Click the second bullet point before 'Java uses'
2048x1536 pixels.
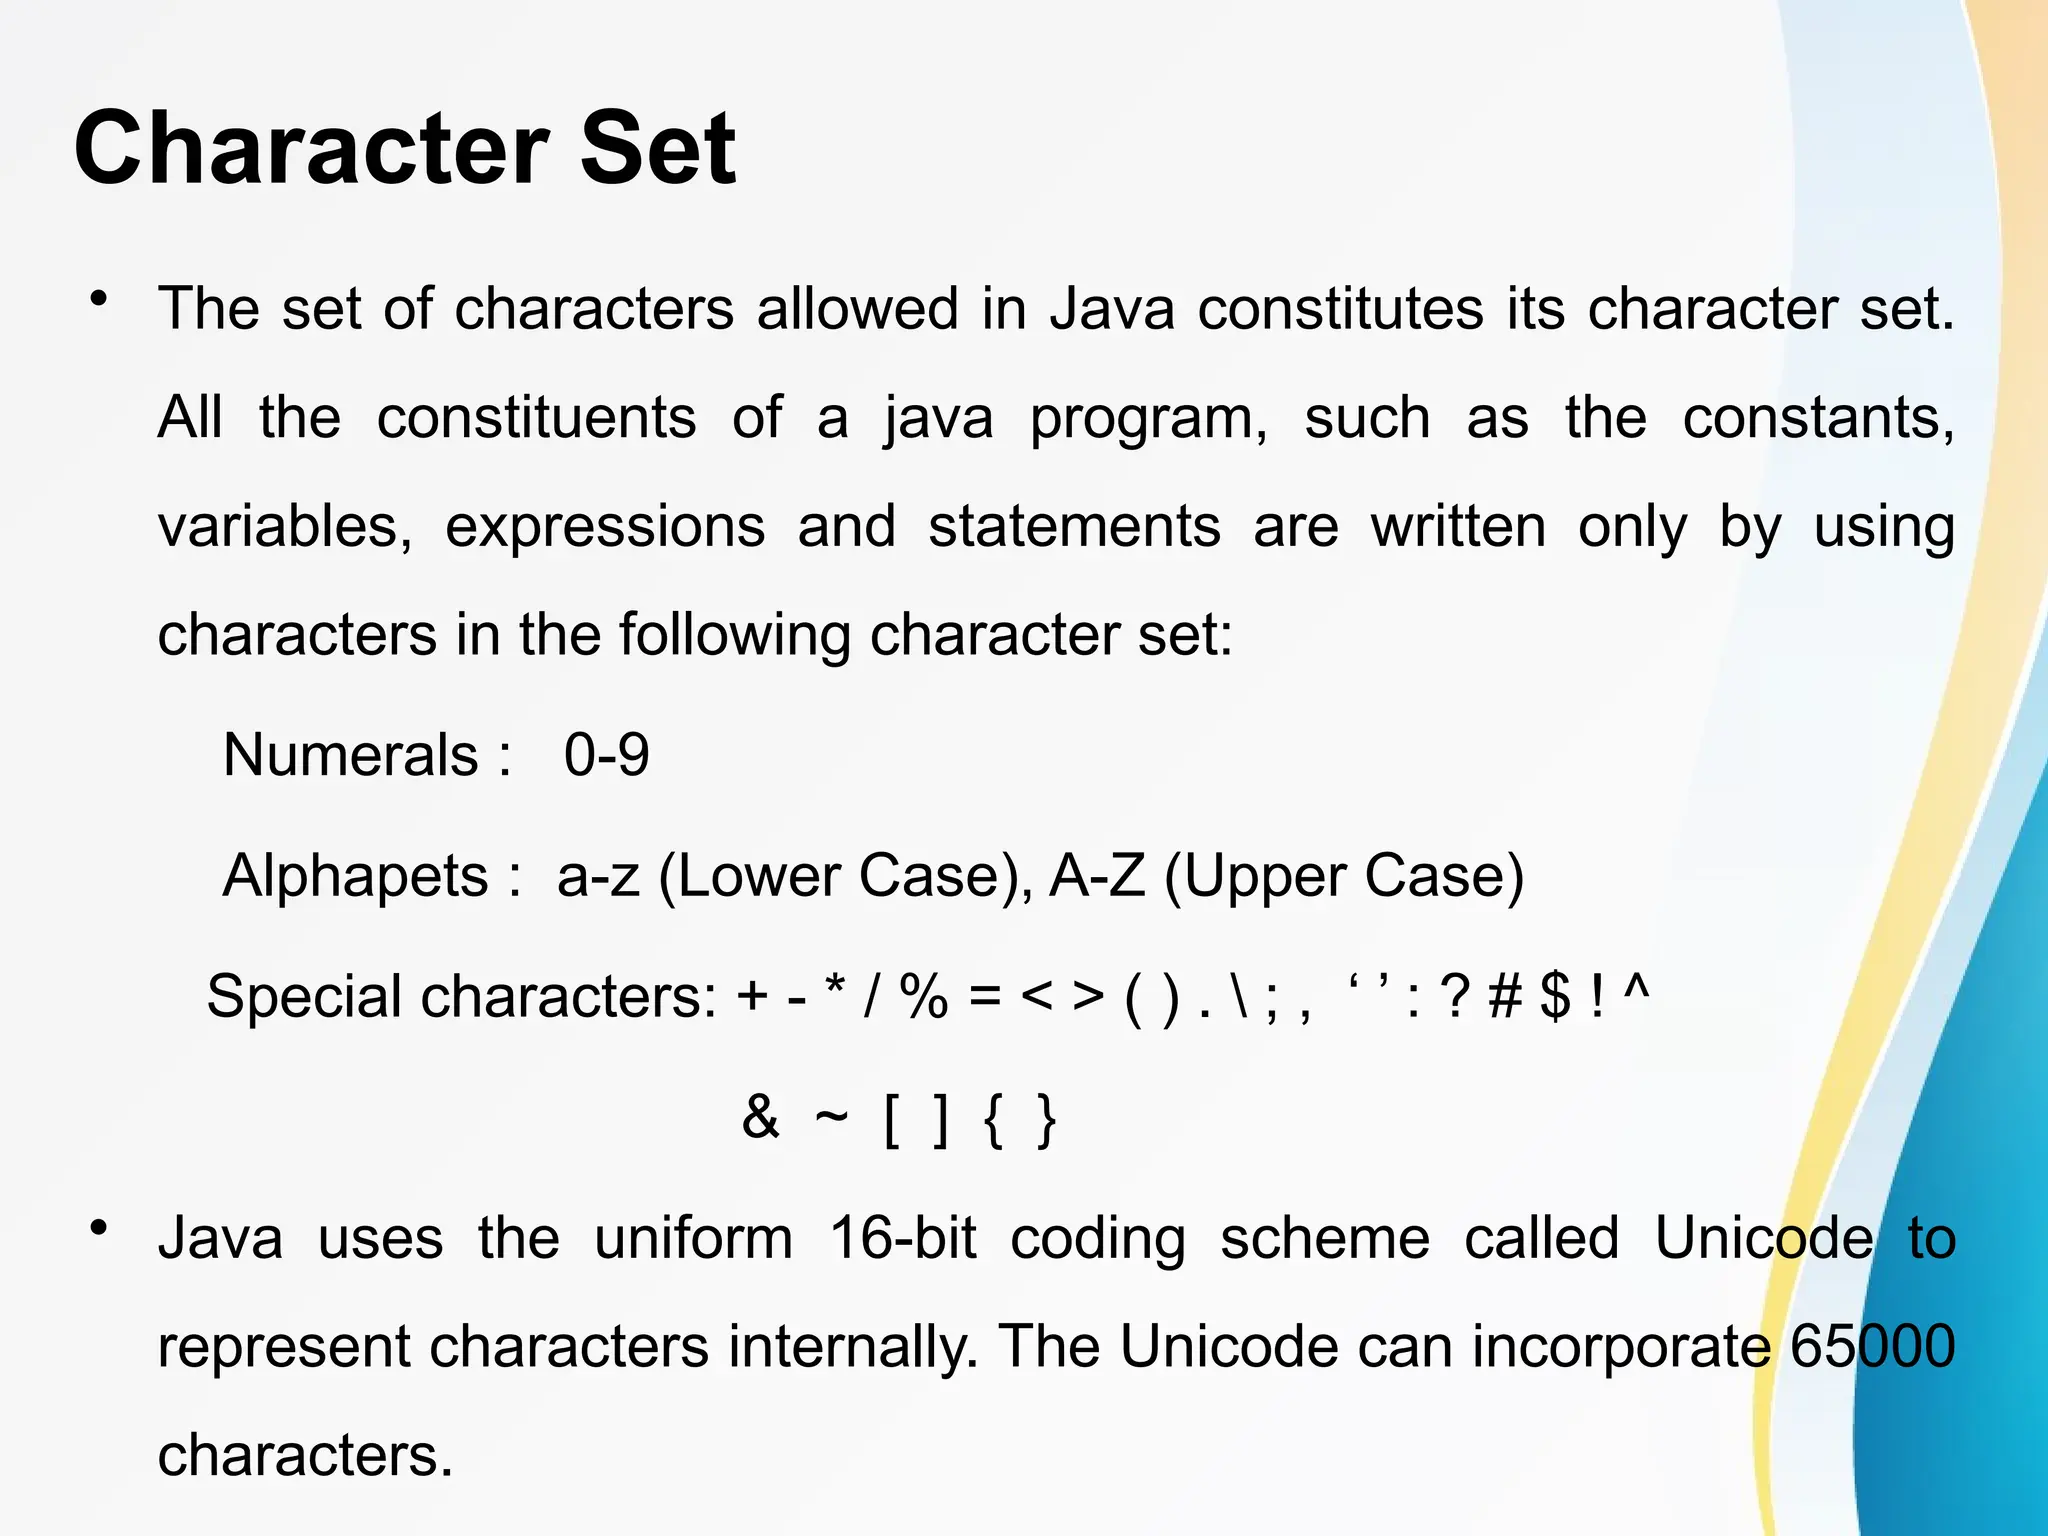(x=97, y=1228)
